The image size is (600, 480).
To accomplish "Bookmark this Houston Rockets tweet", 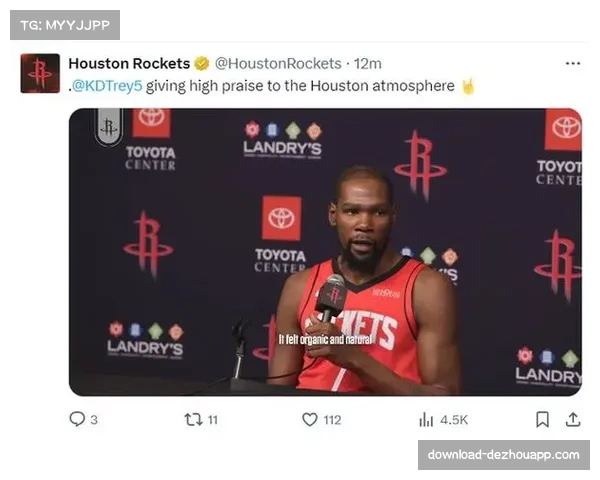I will click(542, 420).
